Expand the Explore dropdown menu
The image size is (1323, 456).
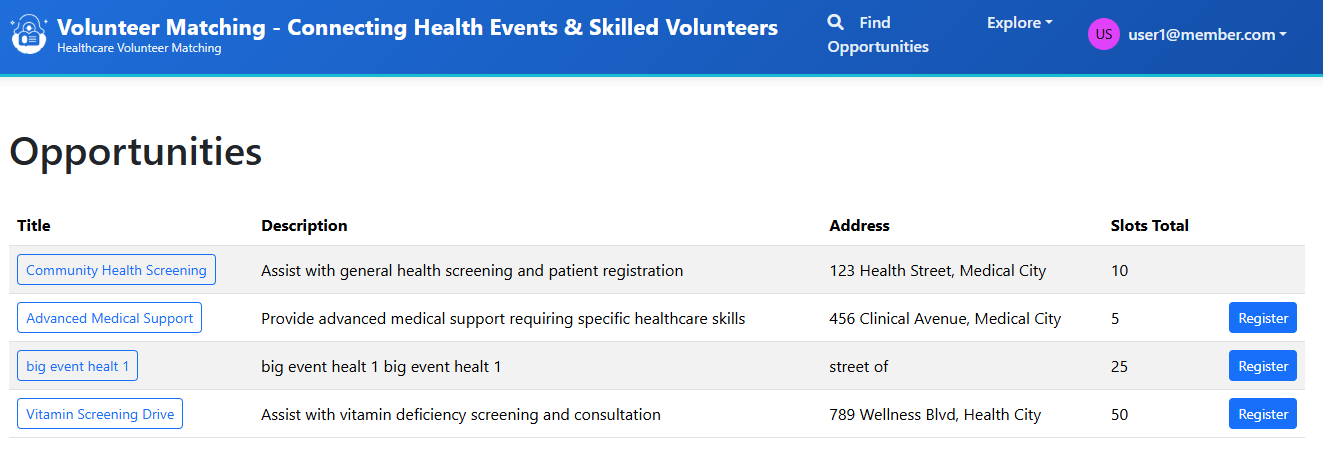pos(1019,23)
